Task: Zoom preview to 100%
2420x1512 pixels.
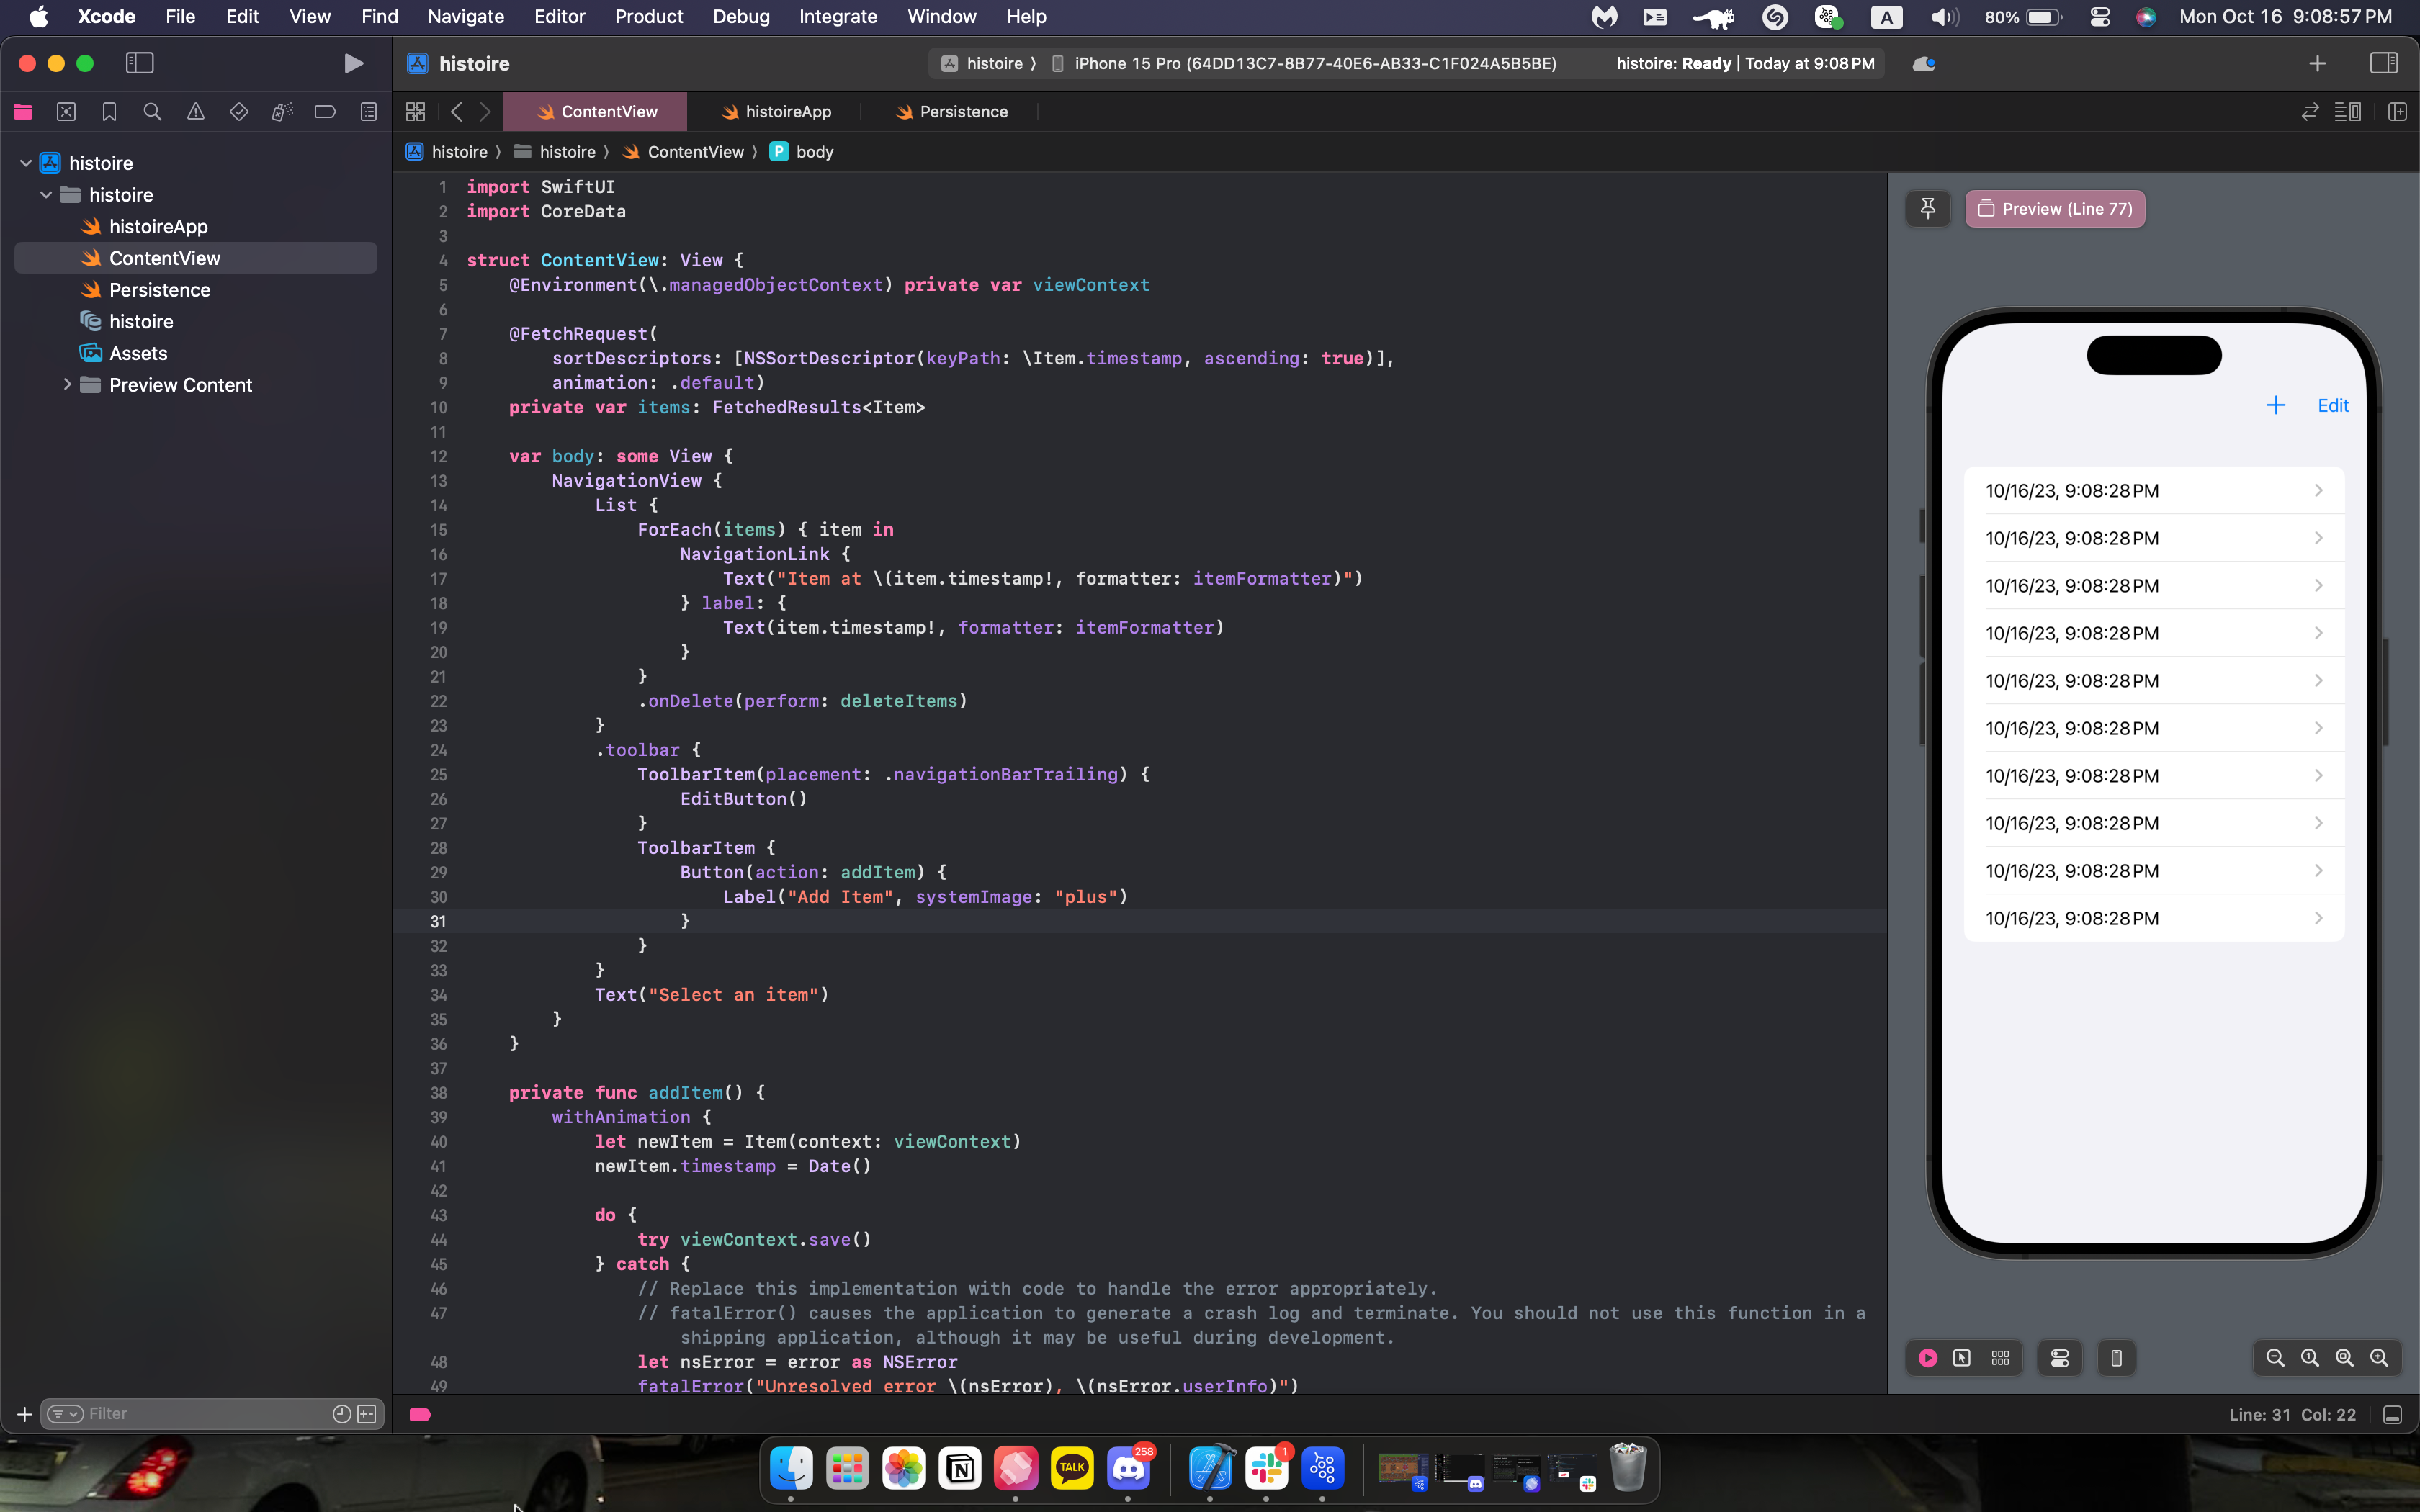Action: click(x=2310, y=1358)
